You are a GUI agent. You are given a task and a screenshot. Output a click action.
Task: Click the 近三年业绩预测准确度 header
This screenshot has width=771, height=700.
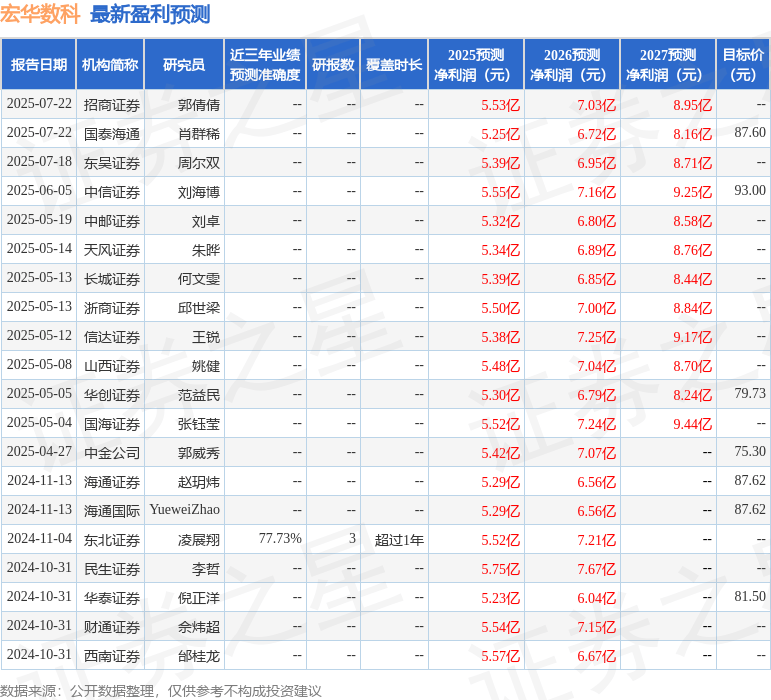click(265, 65)
